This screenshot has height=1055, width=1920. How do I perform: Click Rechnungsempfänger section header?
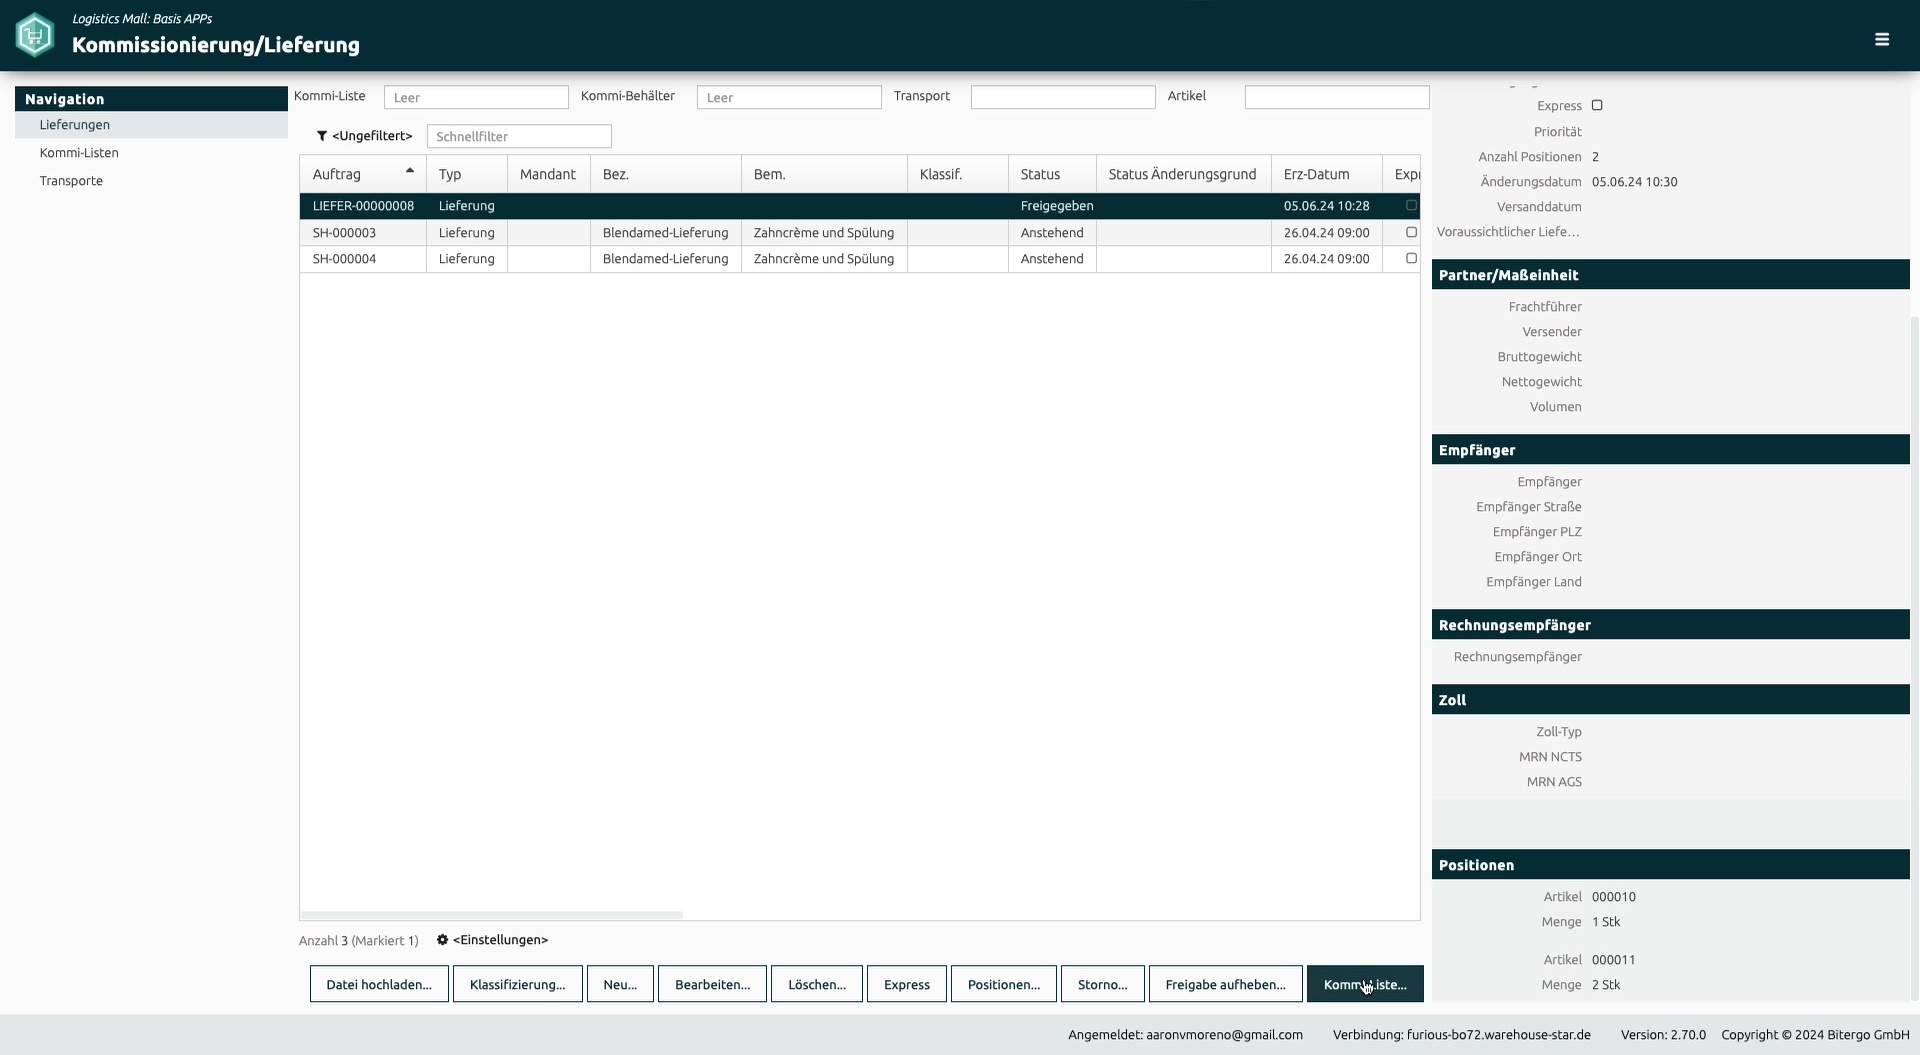click(1671, 625)
